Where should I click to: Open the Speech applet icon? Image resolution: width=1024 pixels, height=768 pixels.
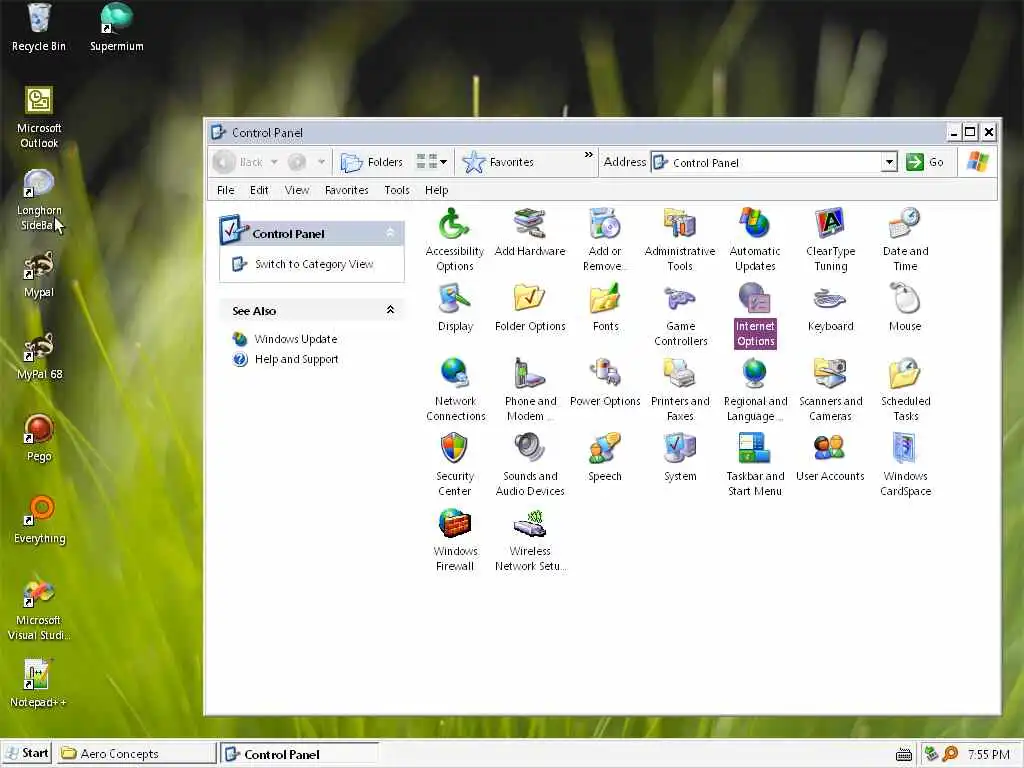[605, 458]
